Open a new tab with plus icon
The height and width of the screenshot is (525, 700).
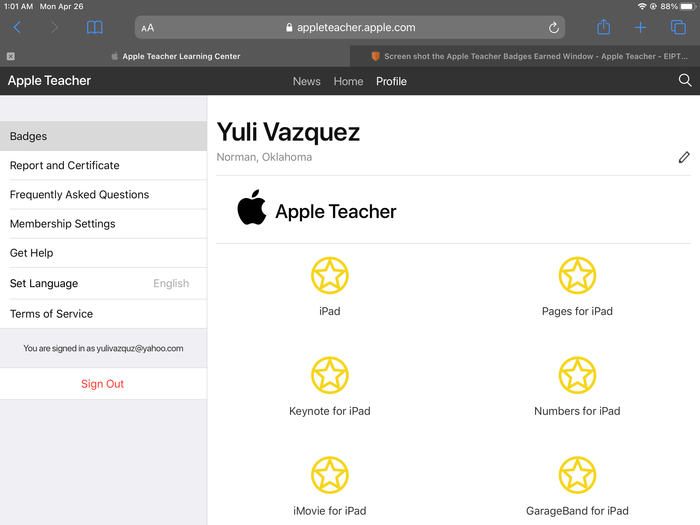click(641, 28)
